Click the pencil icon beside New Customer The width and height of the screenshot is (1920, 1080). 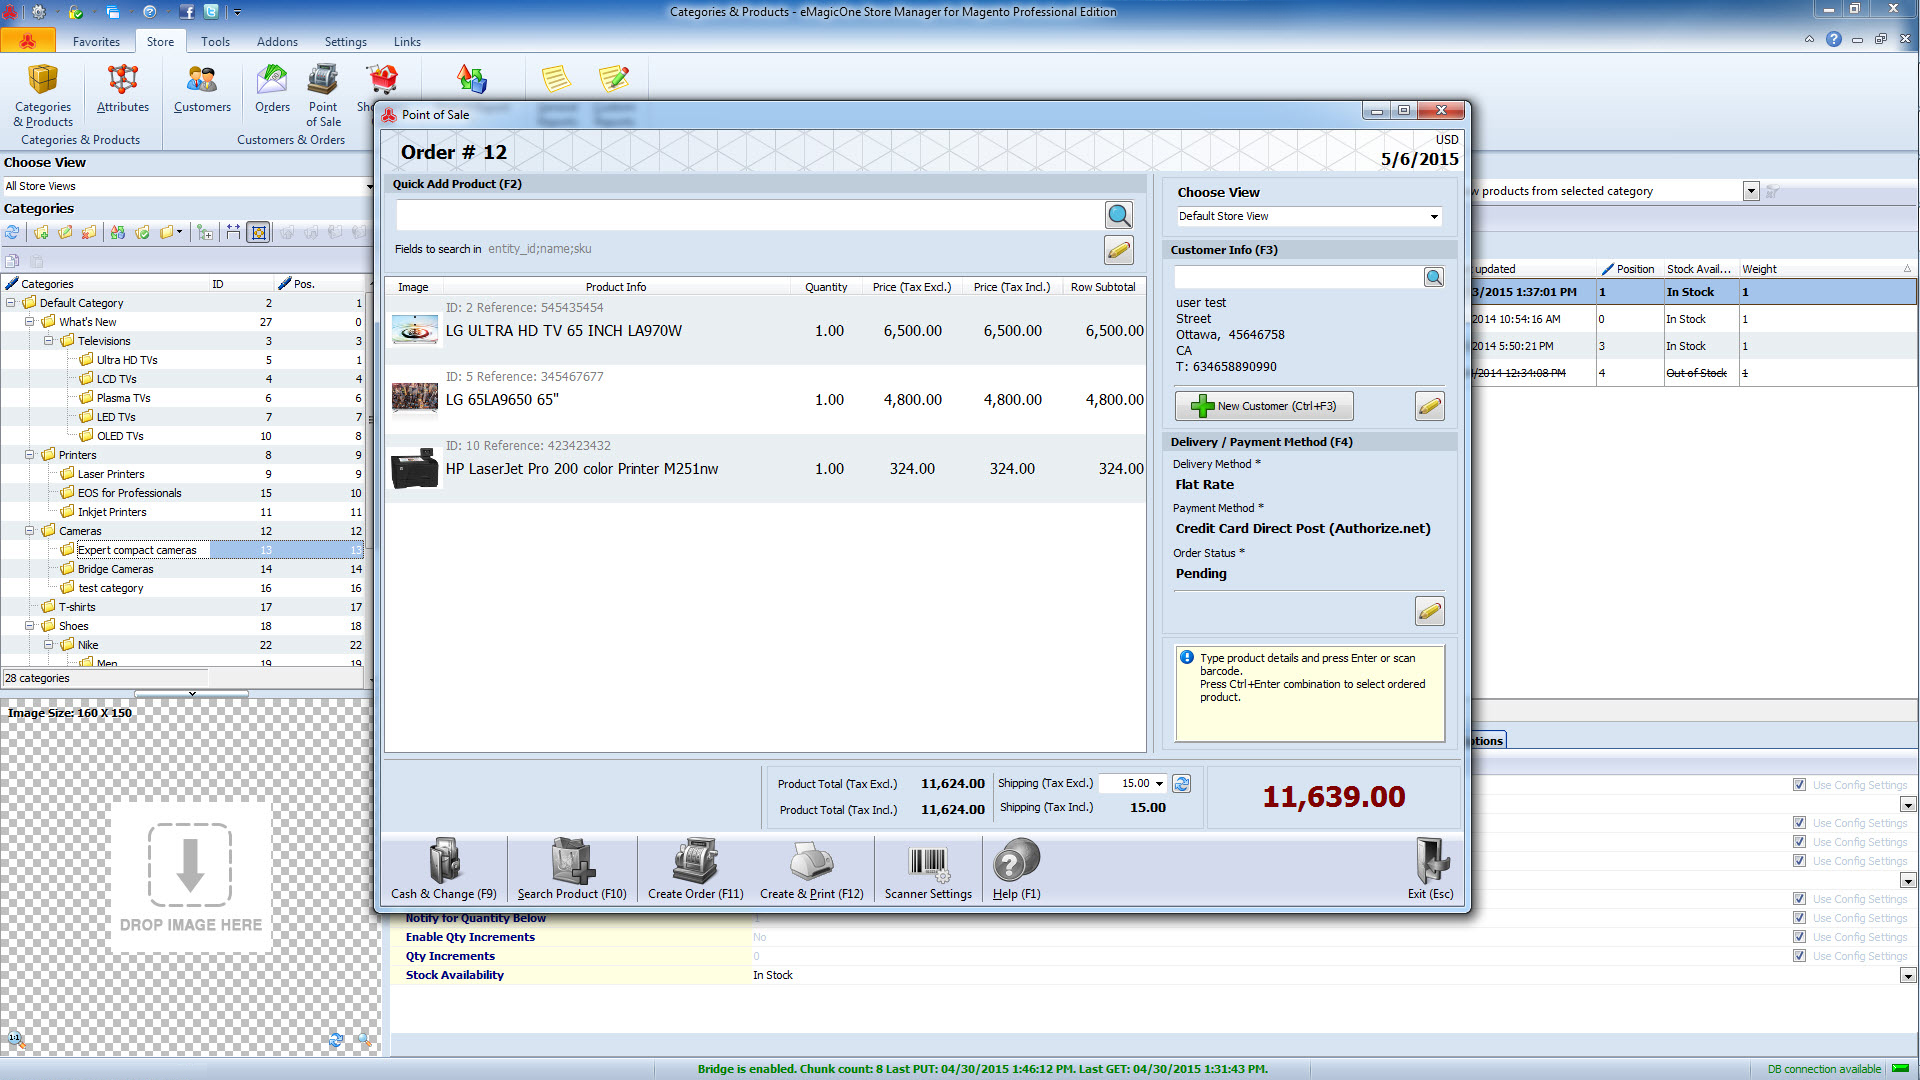pyautogui.click(x=1430, y=406)
